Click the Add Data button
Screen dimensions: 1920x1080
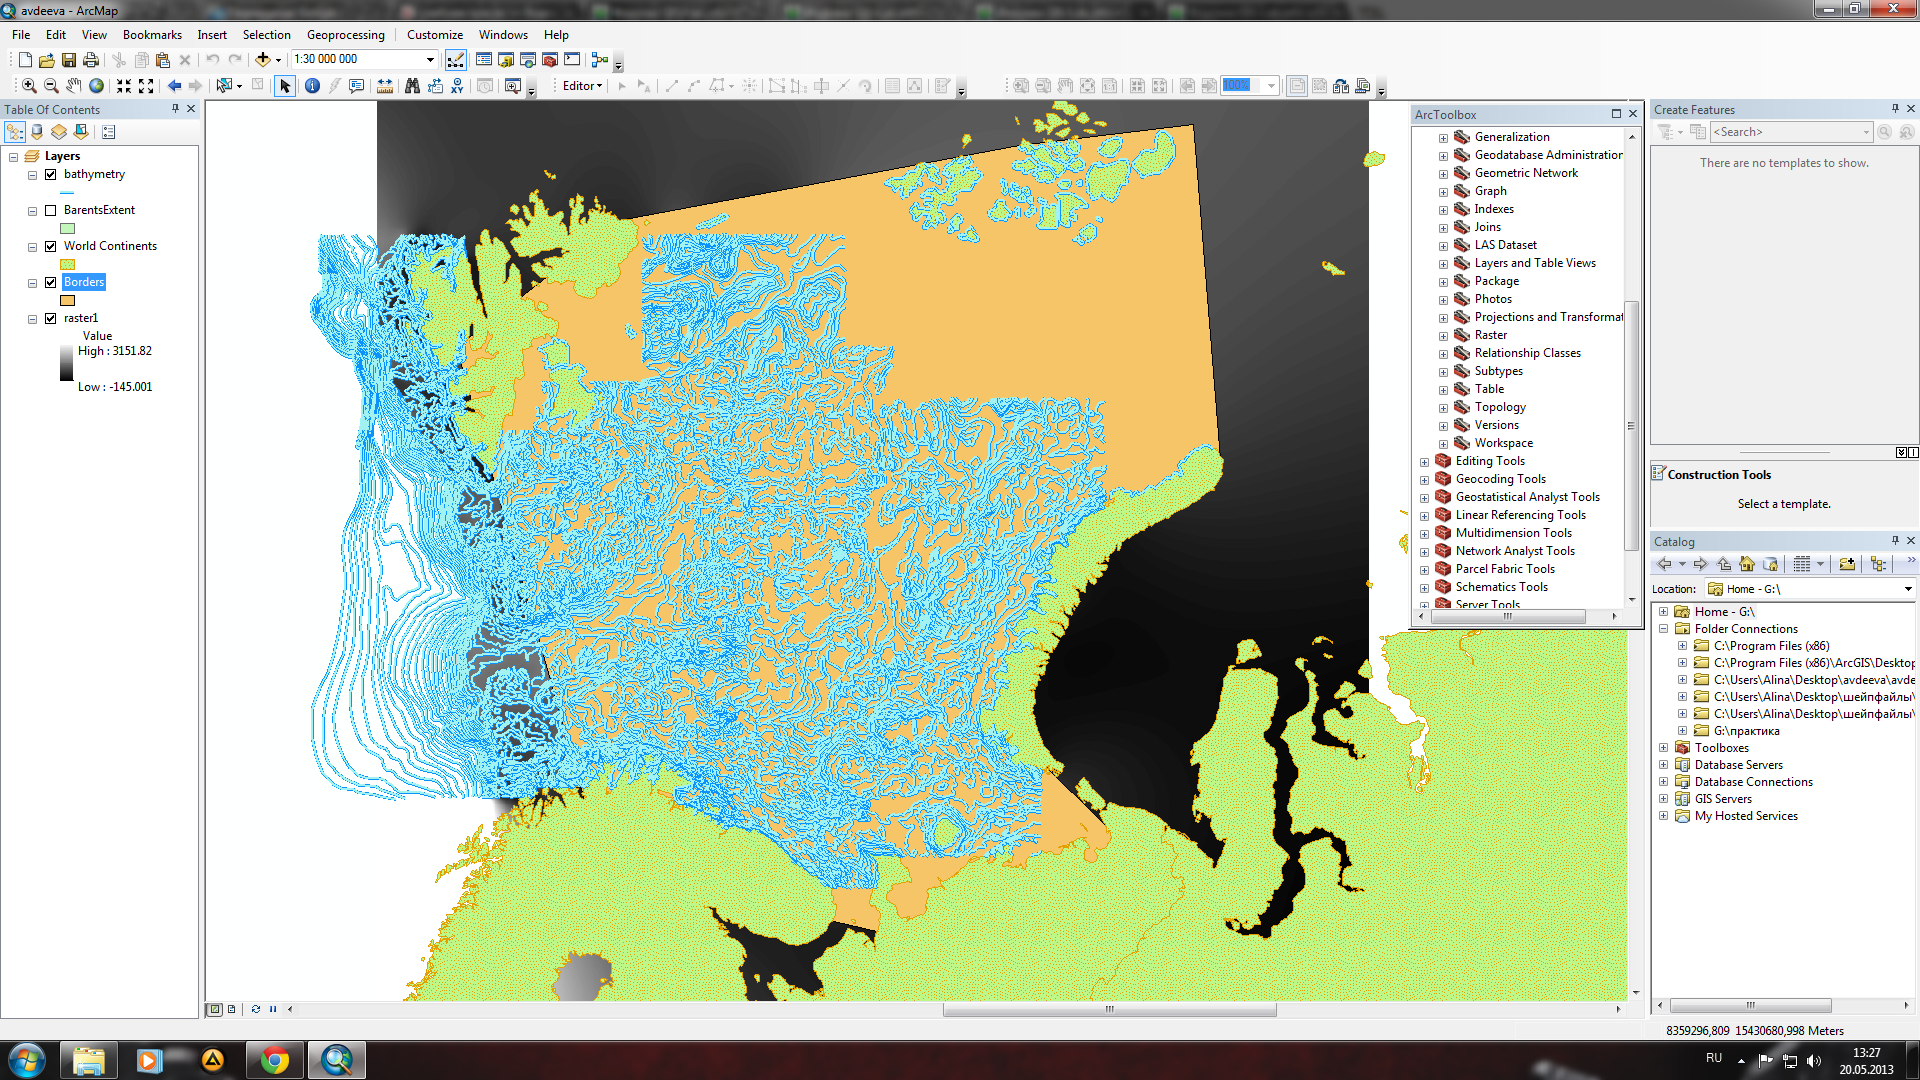pos(263,60)
